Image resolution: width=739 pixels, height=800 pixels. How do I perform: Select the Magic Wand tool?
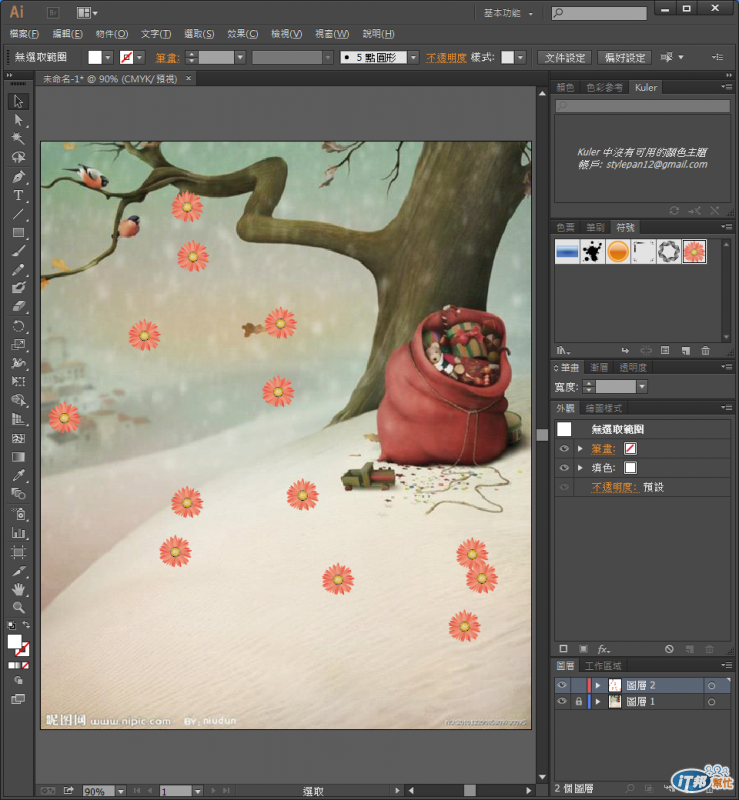click(x=18, y=138)
